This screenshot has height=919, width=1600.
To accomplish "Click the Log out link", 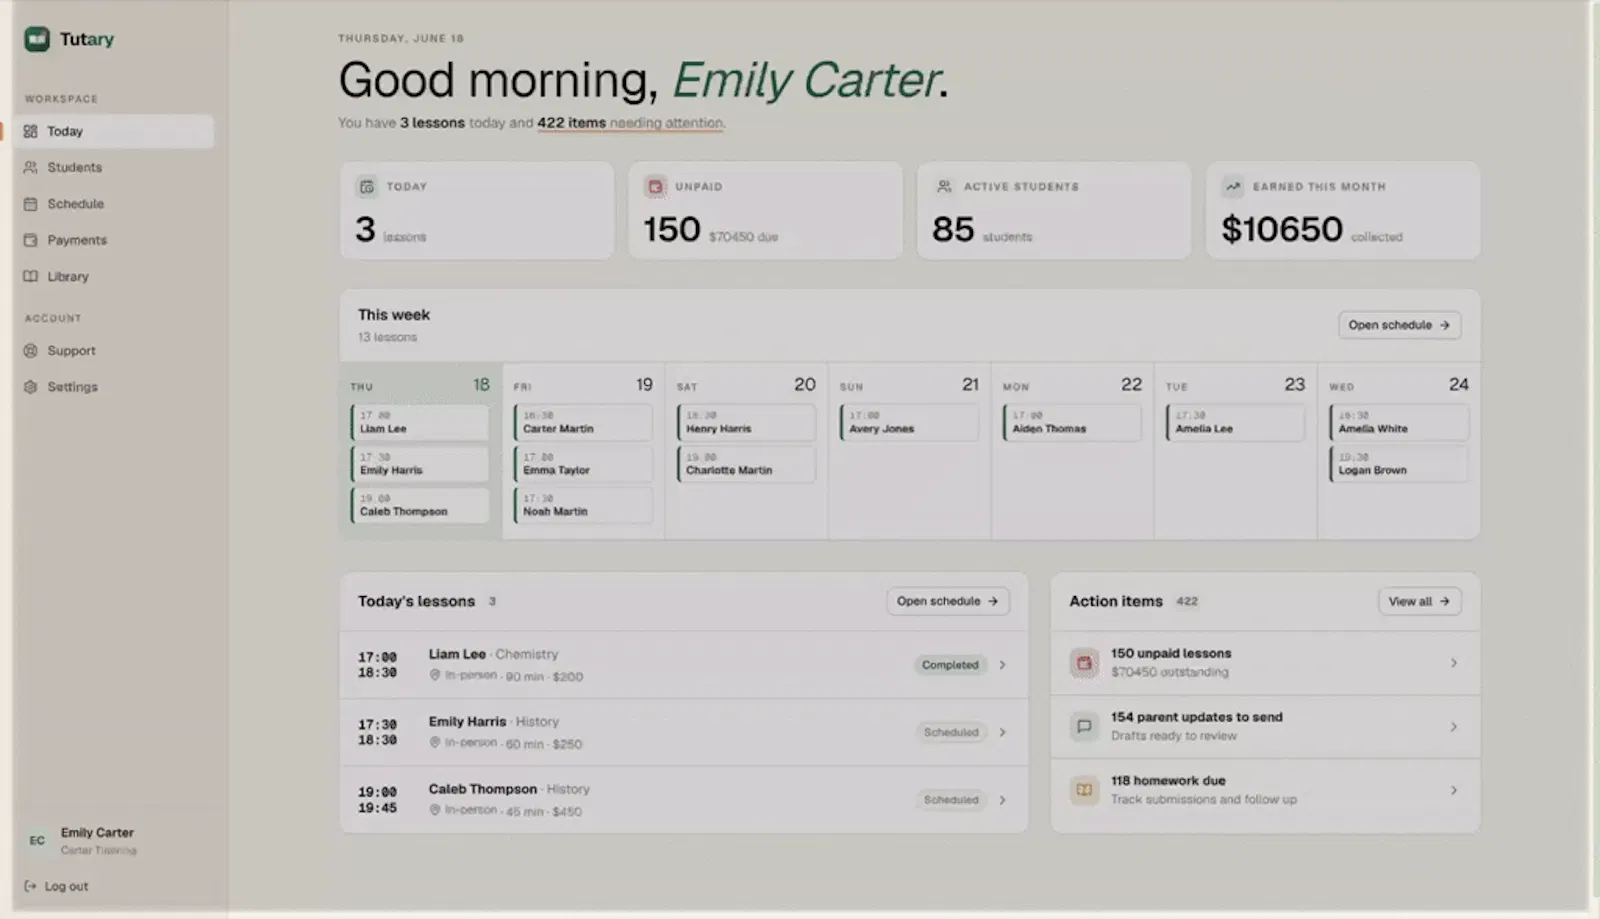I will tap(57, 886).
